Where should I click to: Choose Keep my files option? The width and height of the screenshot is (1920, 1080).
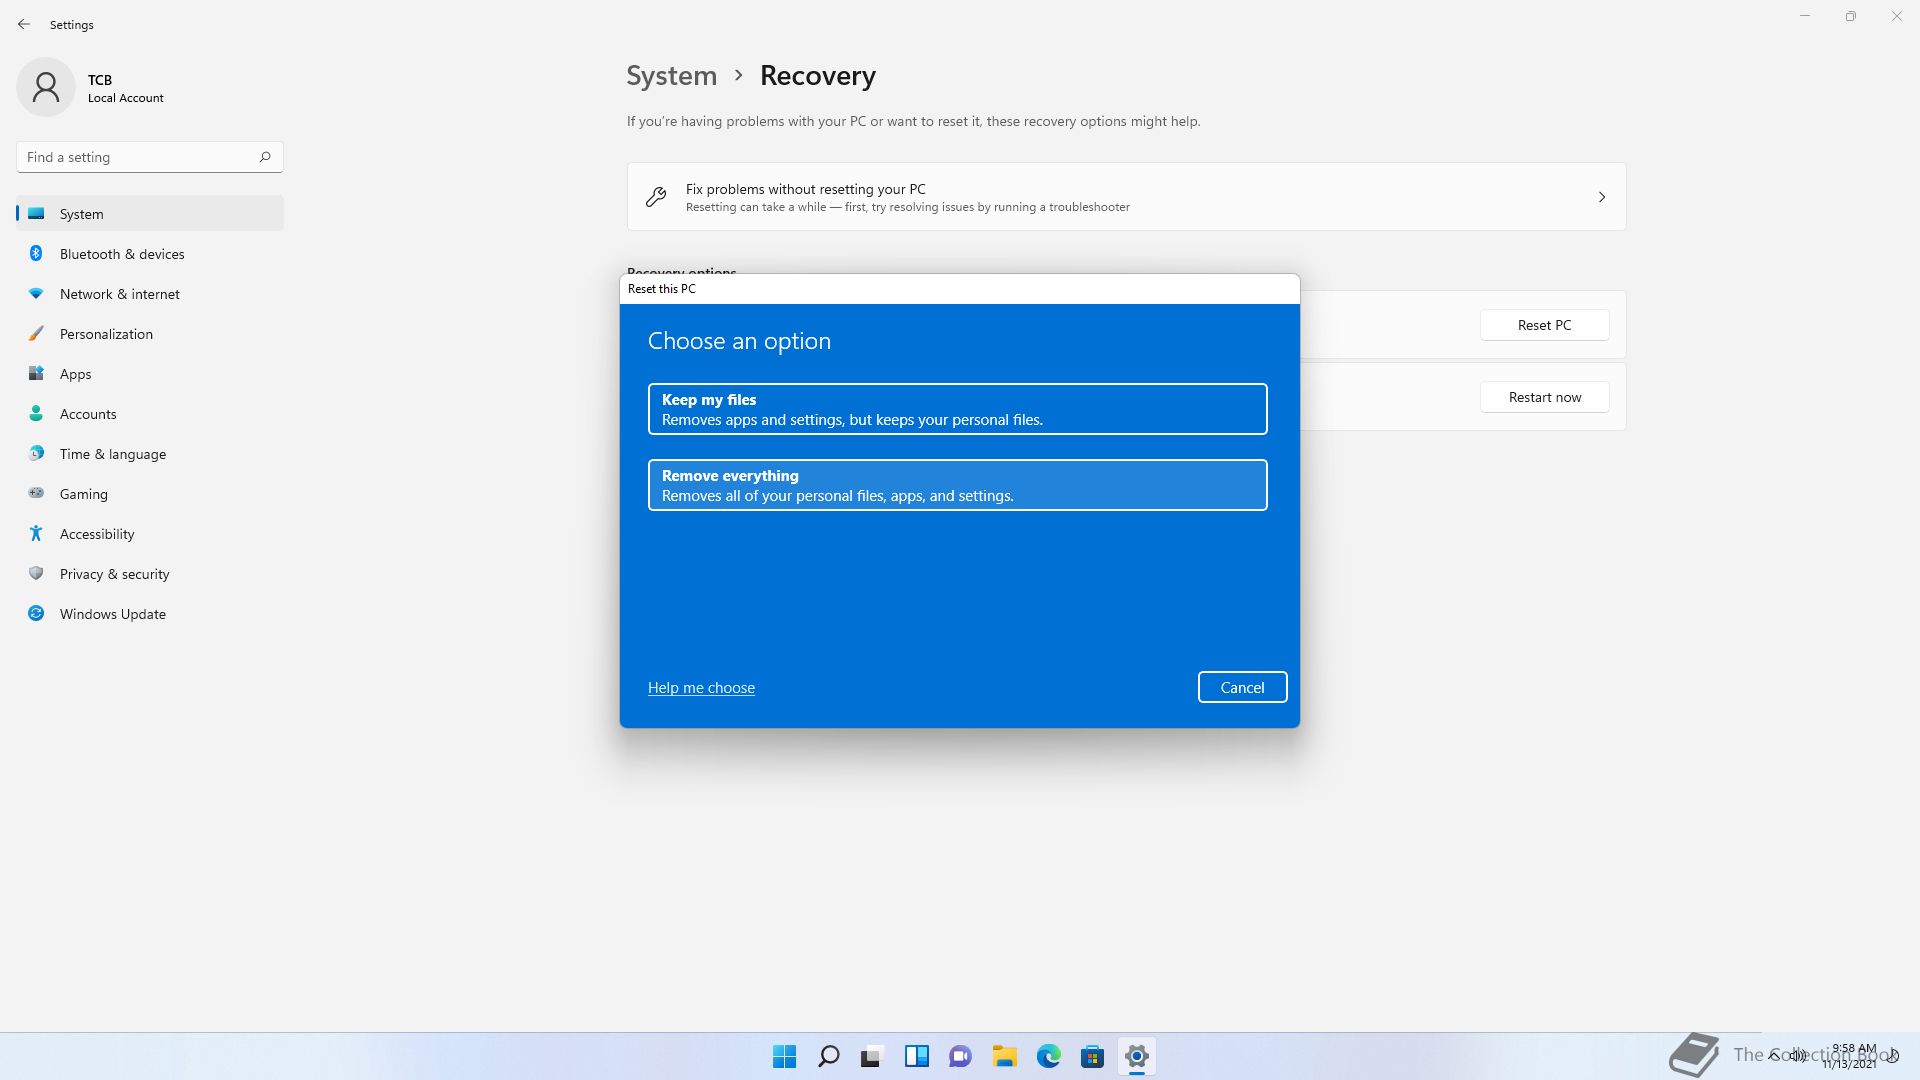(957, 409)
